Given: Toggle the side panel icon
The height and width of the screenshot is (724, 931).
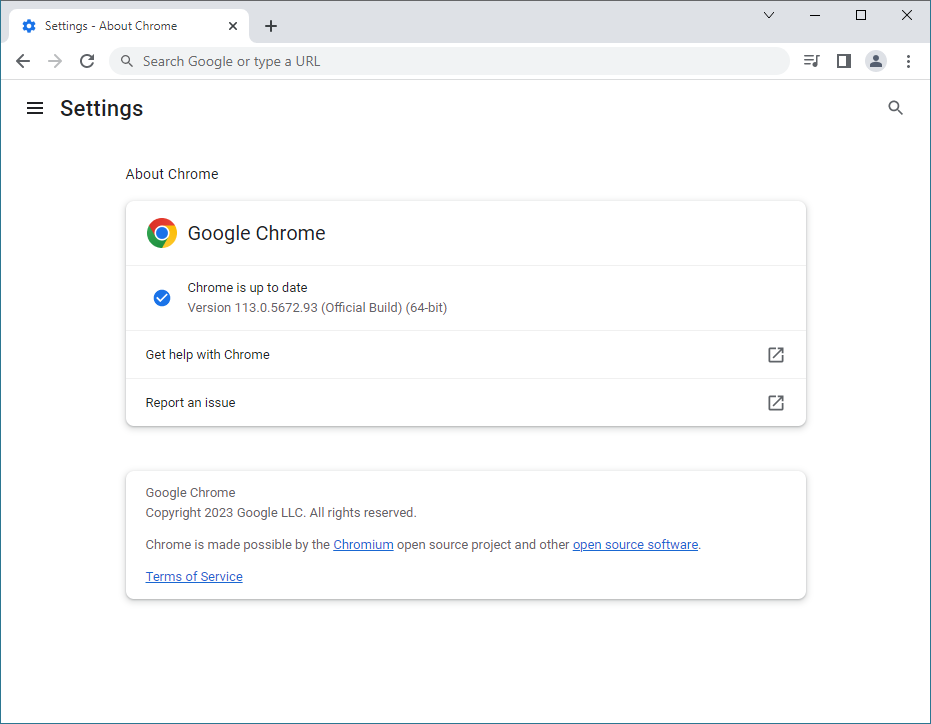Looking at the screenshot, I should point(843,61).
